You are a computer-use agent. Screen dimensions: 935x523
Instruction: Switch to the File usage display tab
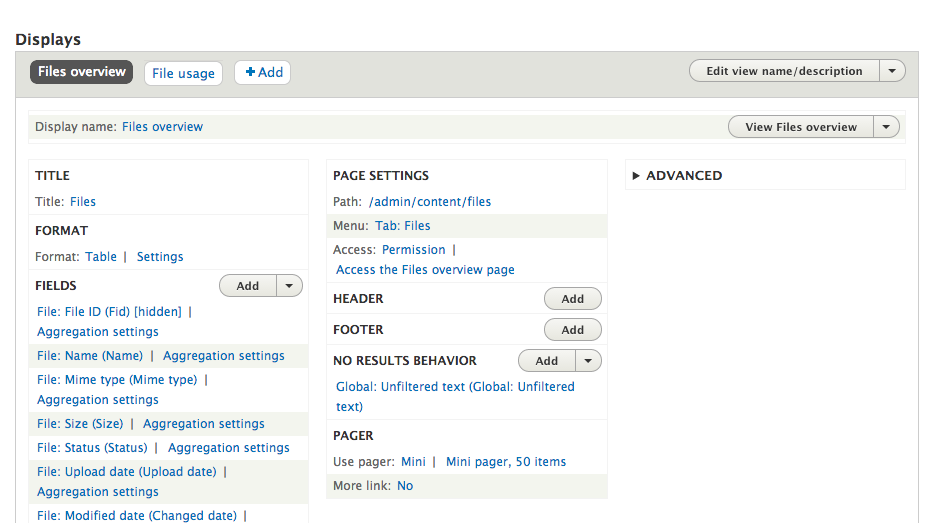pyautogui.click(x=183, y=73)
